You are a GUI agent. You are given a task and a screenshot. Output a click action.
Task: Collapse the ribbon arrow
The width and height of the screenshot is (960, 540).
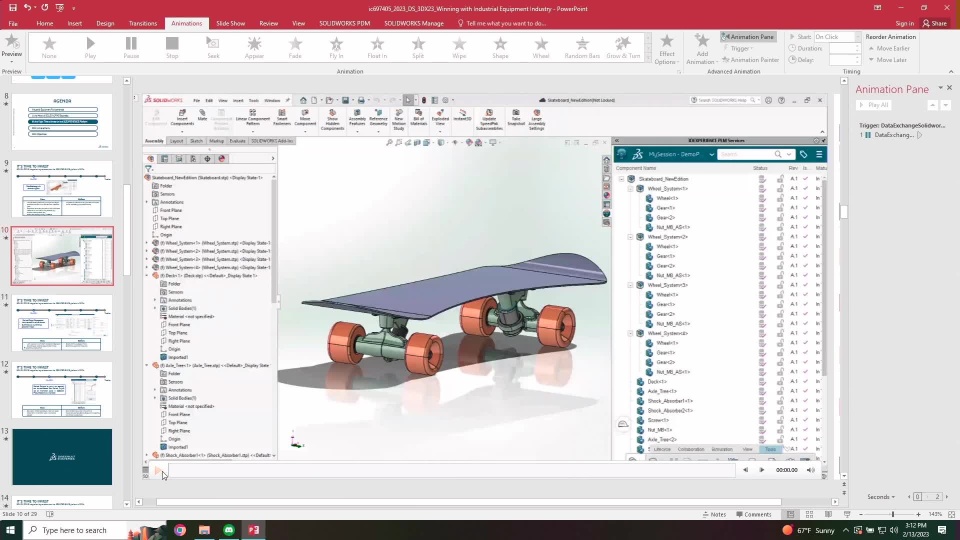coord(951,72)
